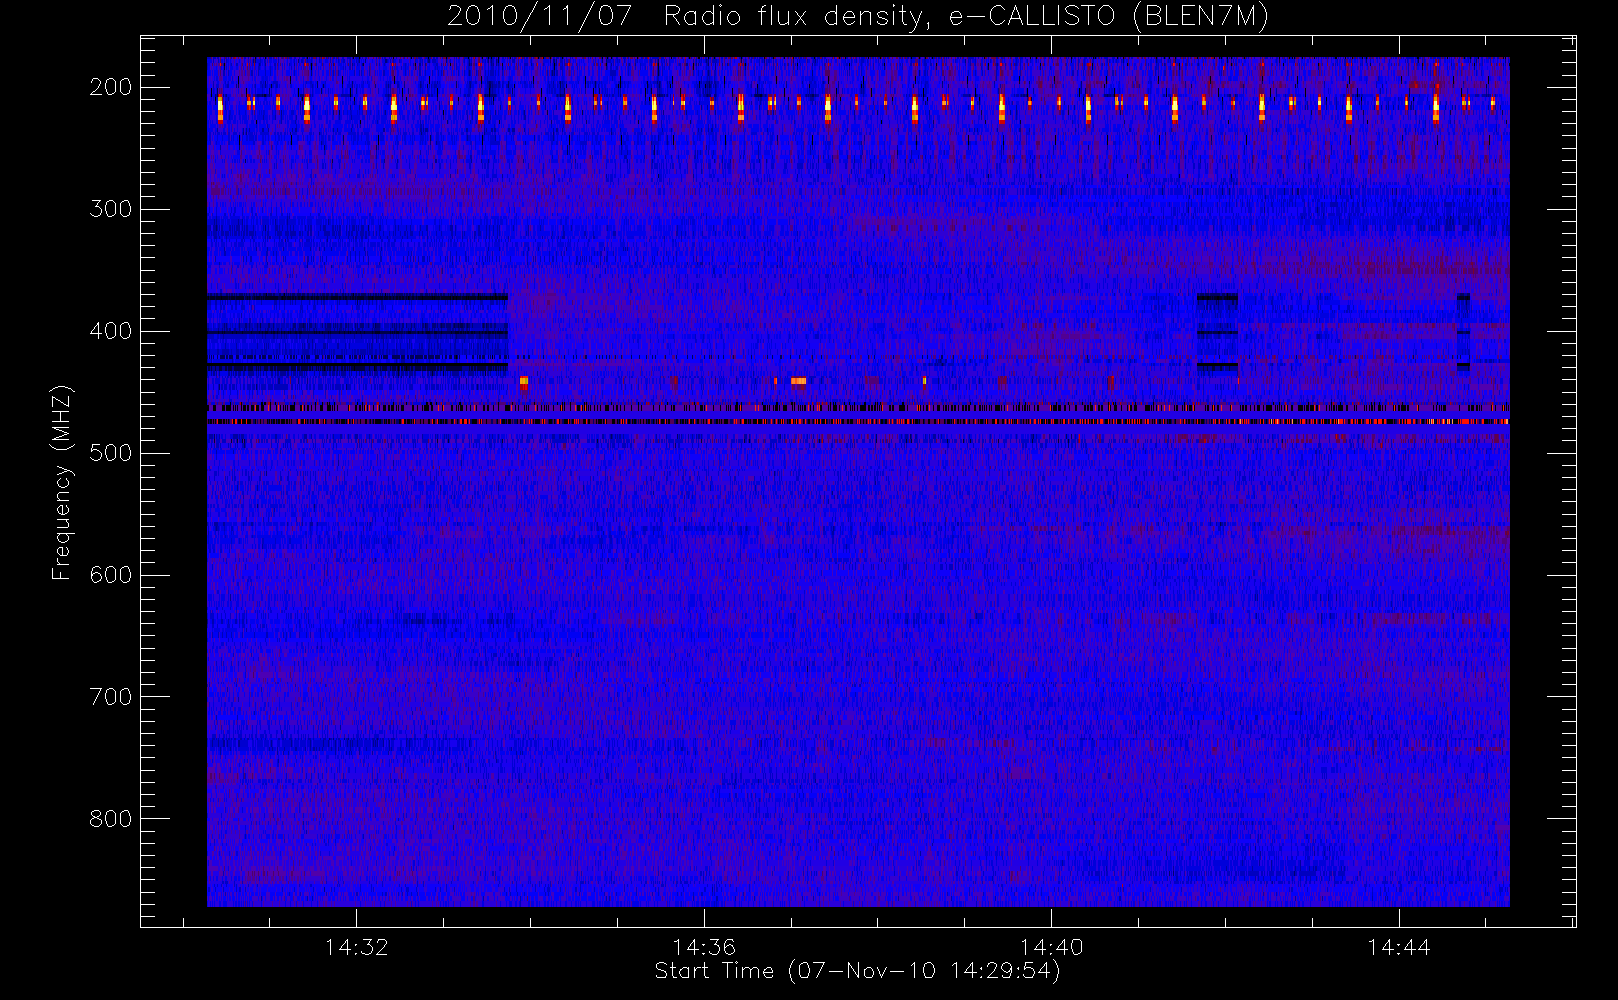
Task: Click the 600 frequency tick label
Action: coord(111,575)
